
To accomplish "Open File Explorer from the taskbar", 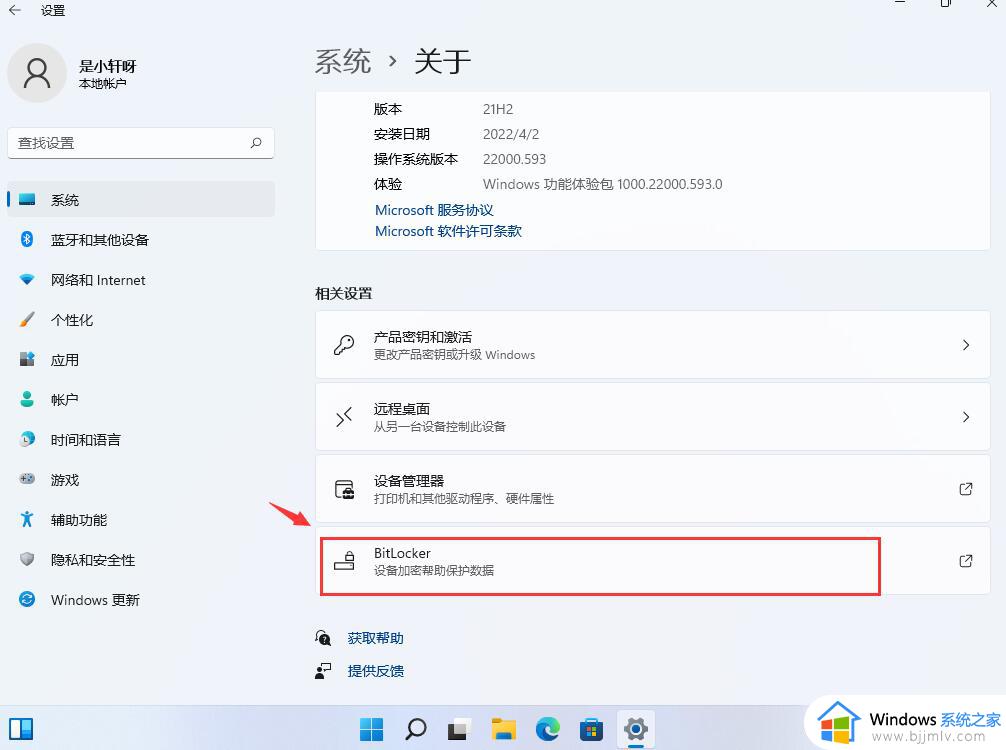I will [504, 729].
